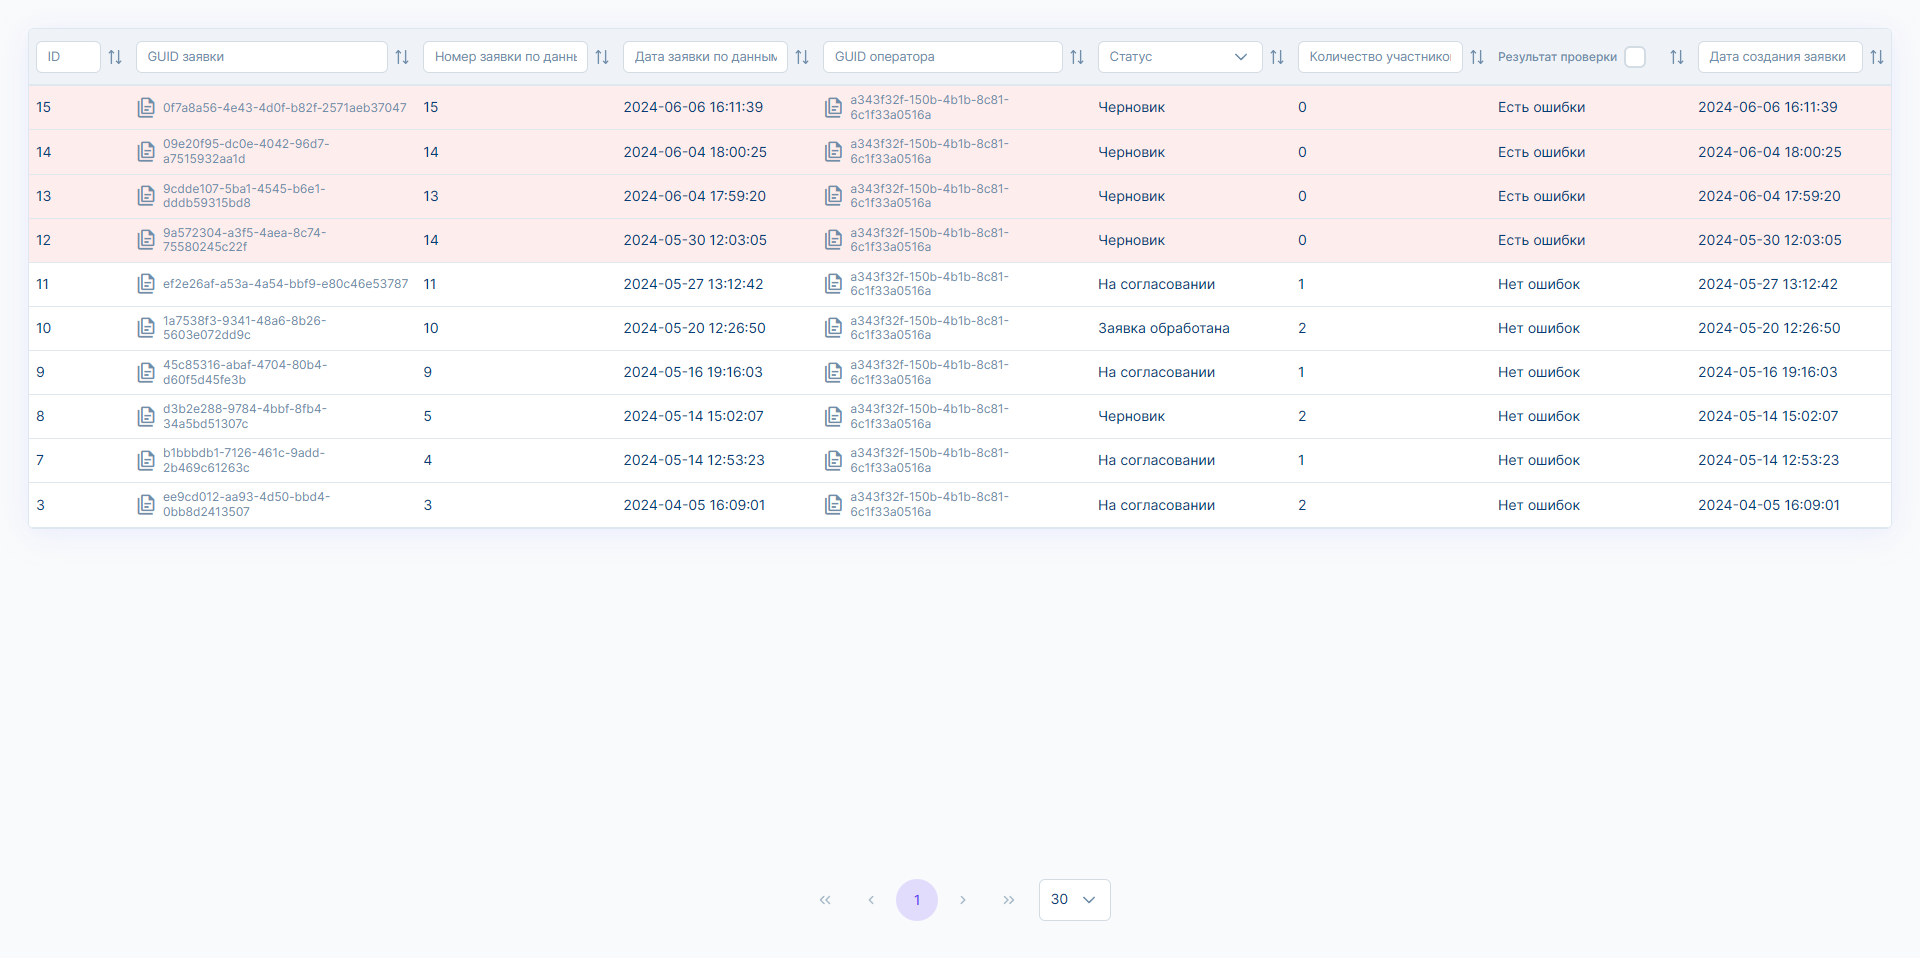Click operator GUID document icon in row 11
The width and height of the screenshot is (1920, 958).
[833, 284]
